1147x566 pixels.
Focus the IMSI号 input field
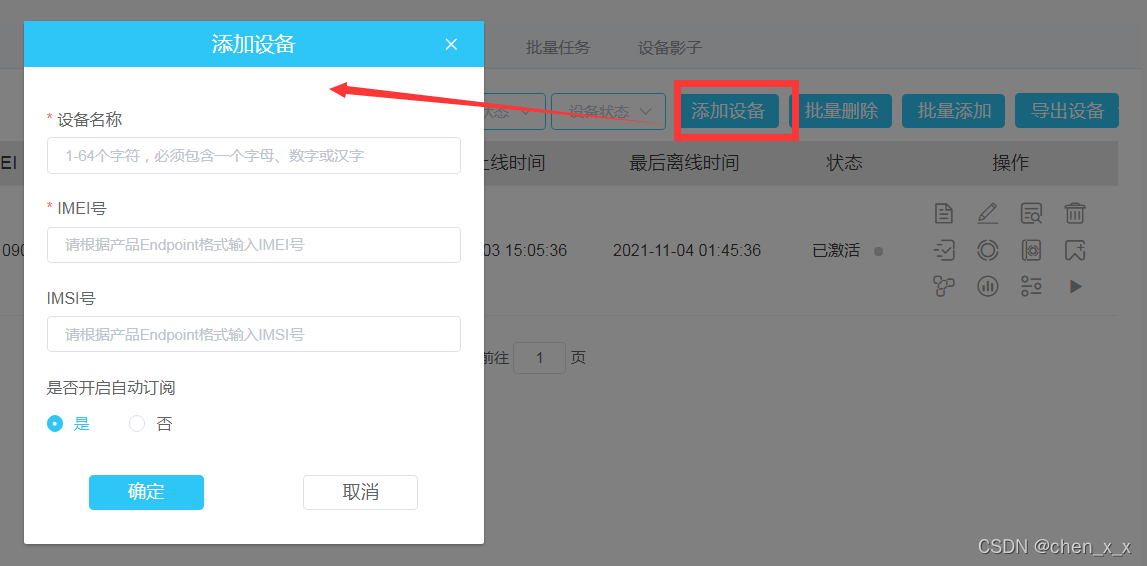[x=254, y=334]
